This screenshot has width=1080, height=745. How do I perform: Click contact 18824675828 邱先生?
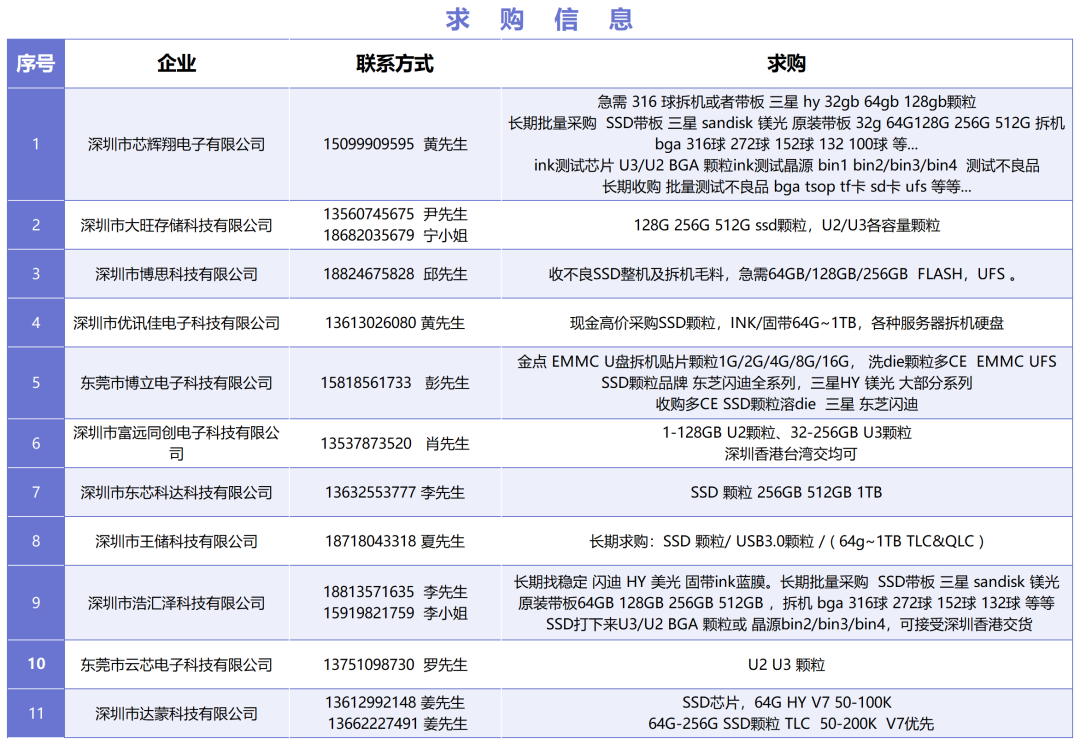pos(395,275)
